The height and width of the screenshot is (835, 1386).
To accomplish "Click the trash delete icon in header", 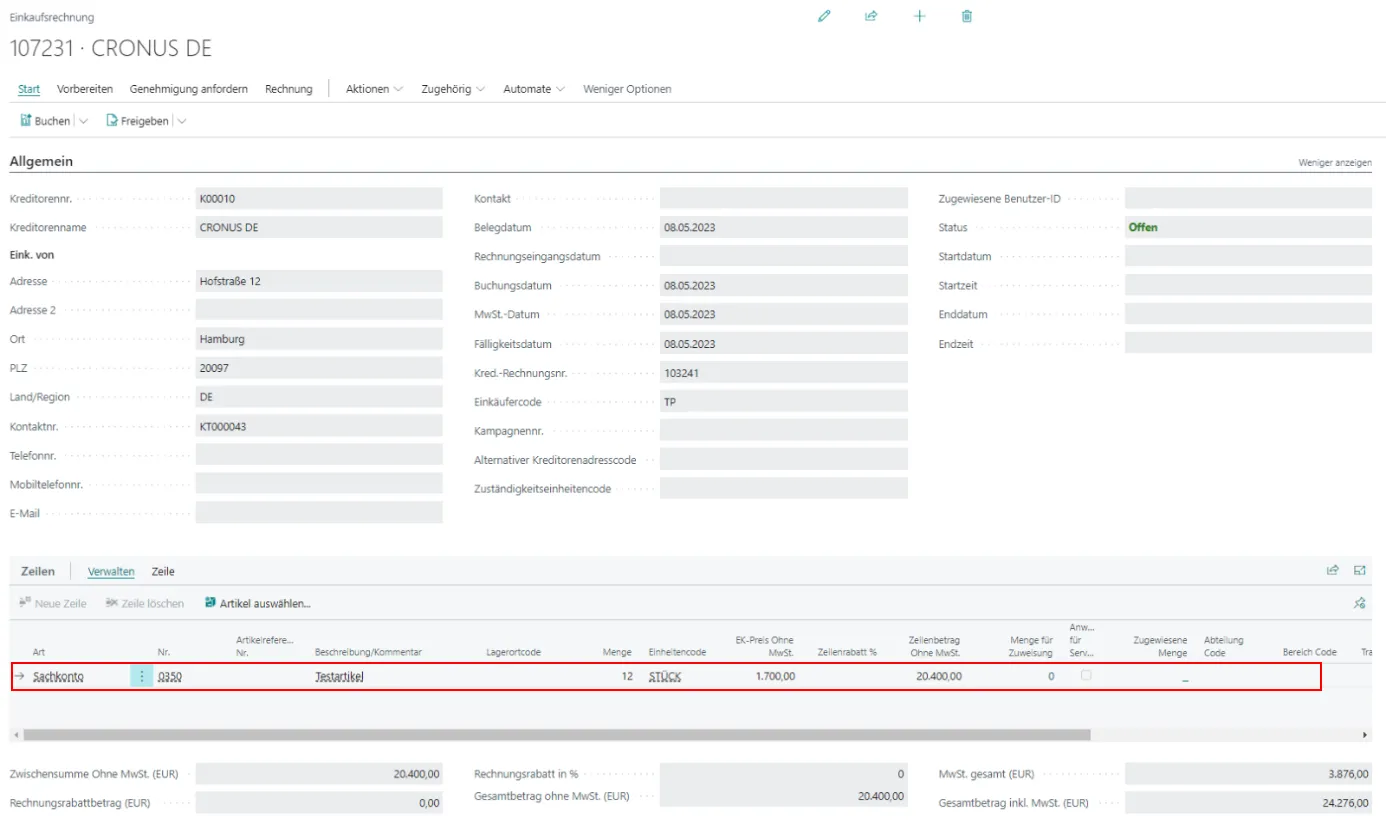I will pos(967,16).
